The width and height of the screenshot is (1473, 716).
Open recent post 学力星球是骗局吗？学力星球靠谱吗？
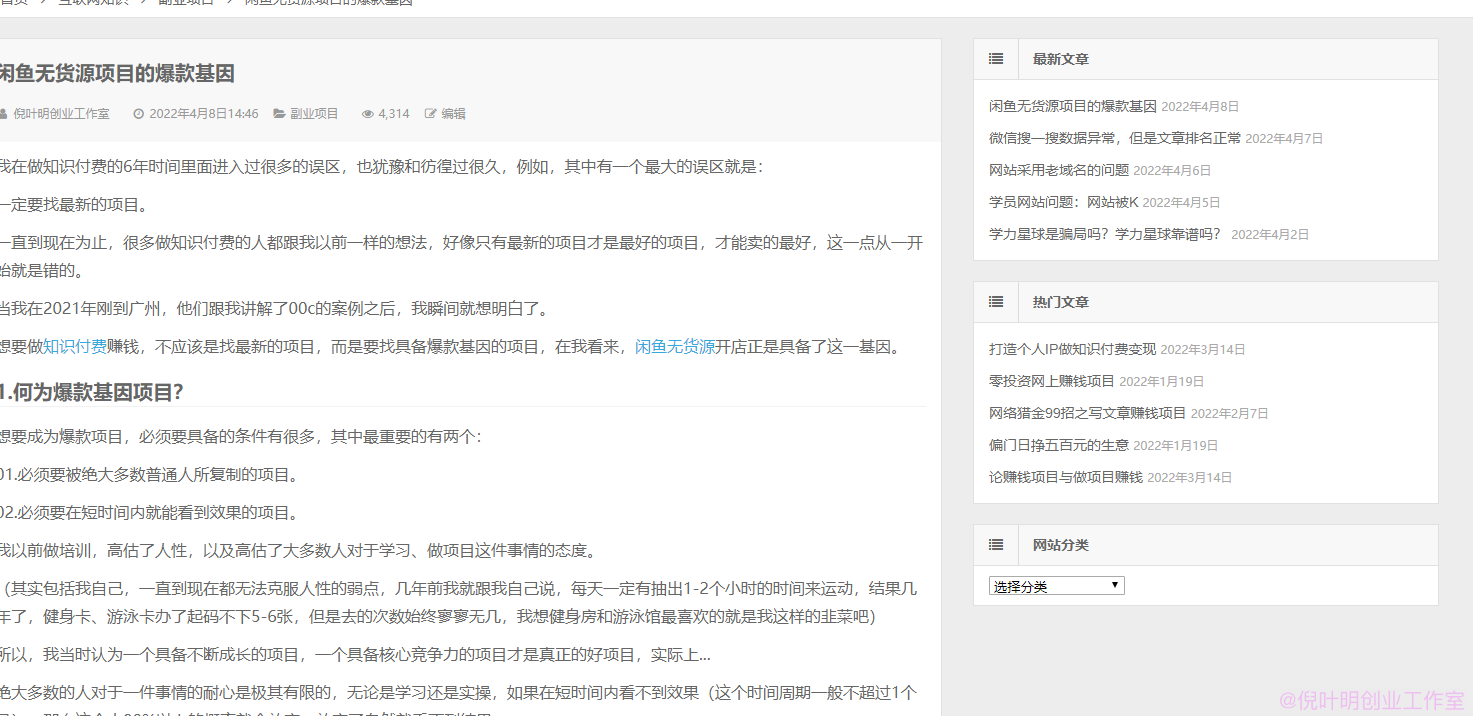[1106, 234]
